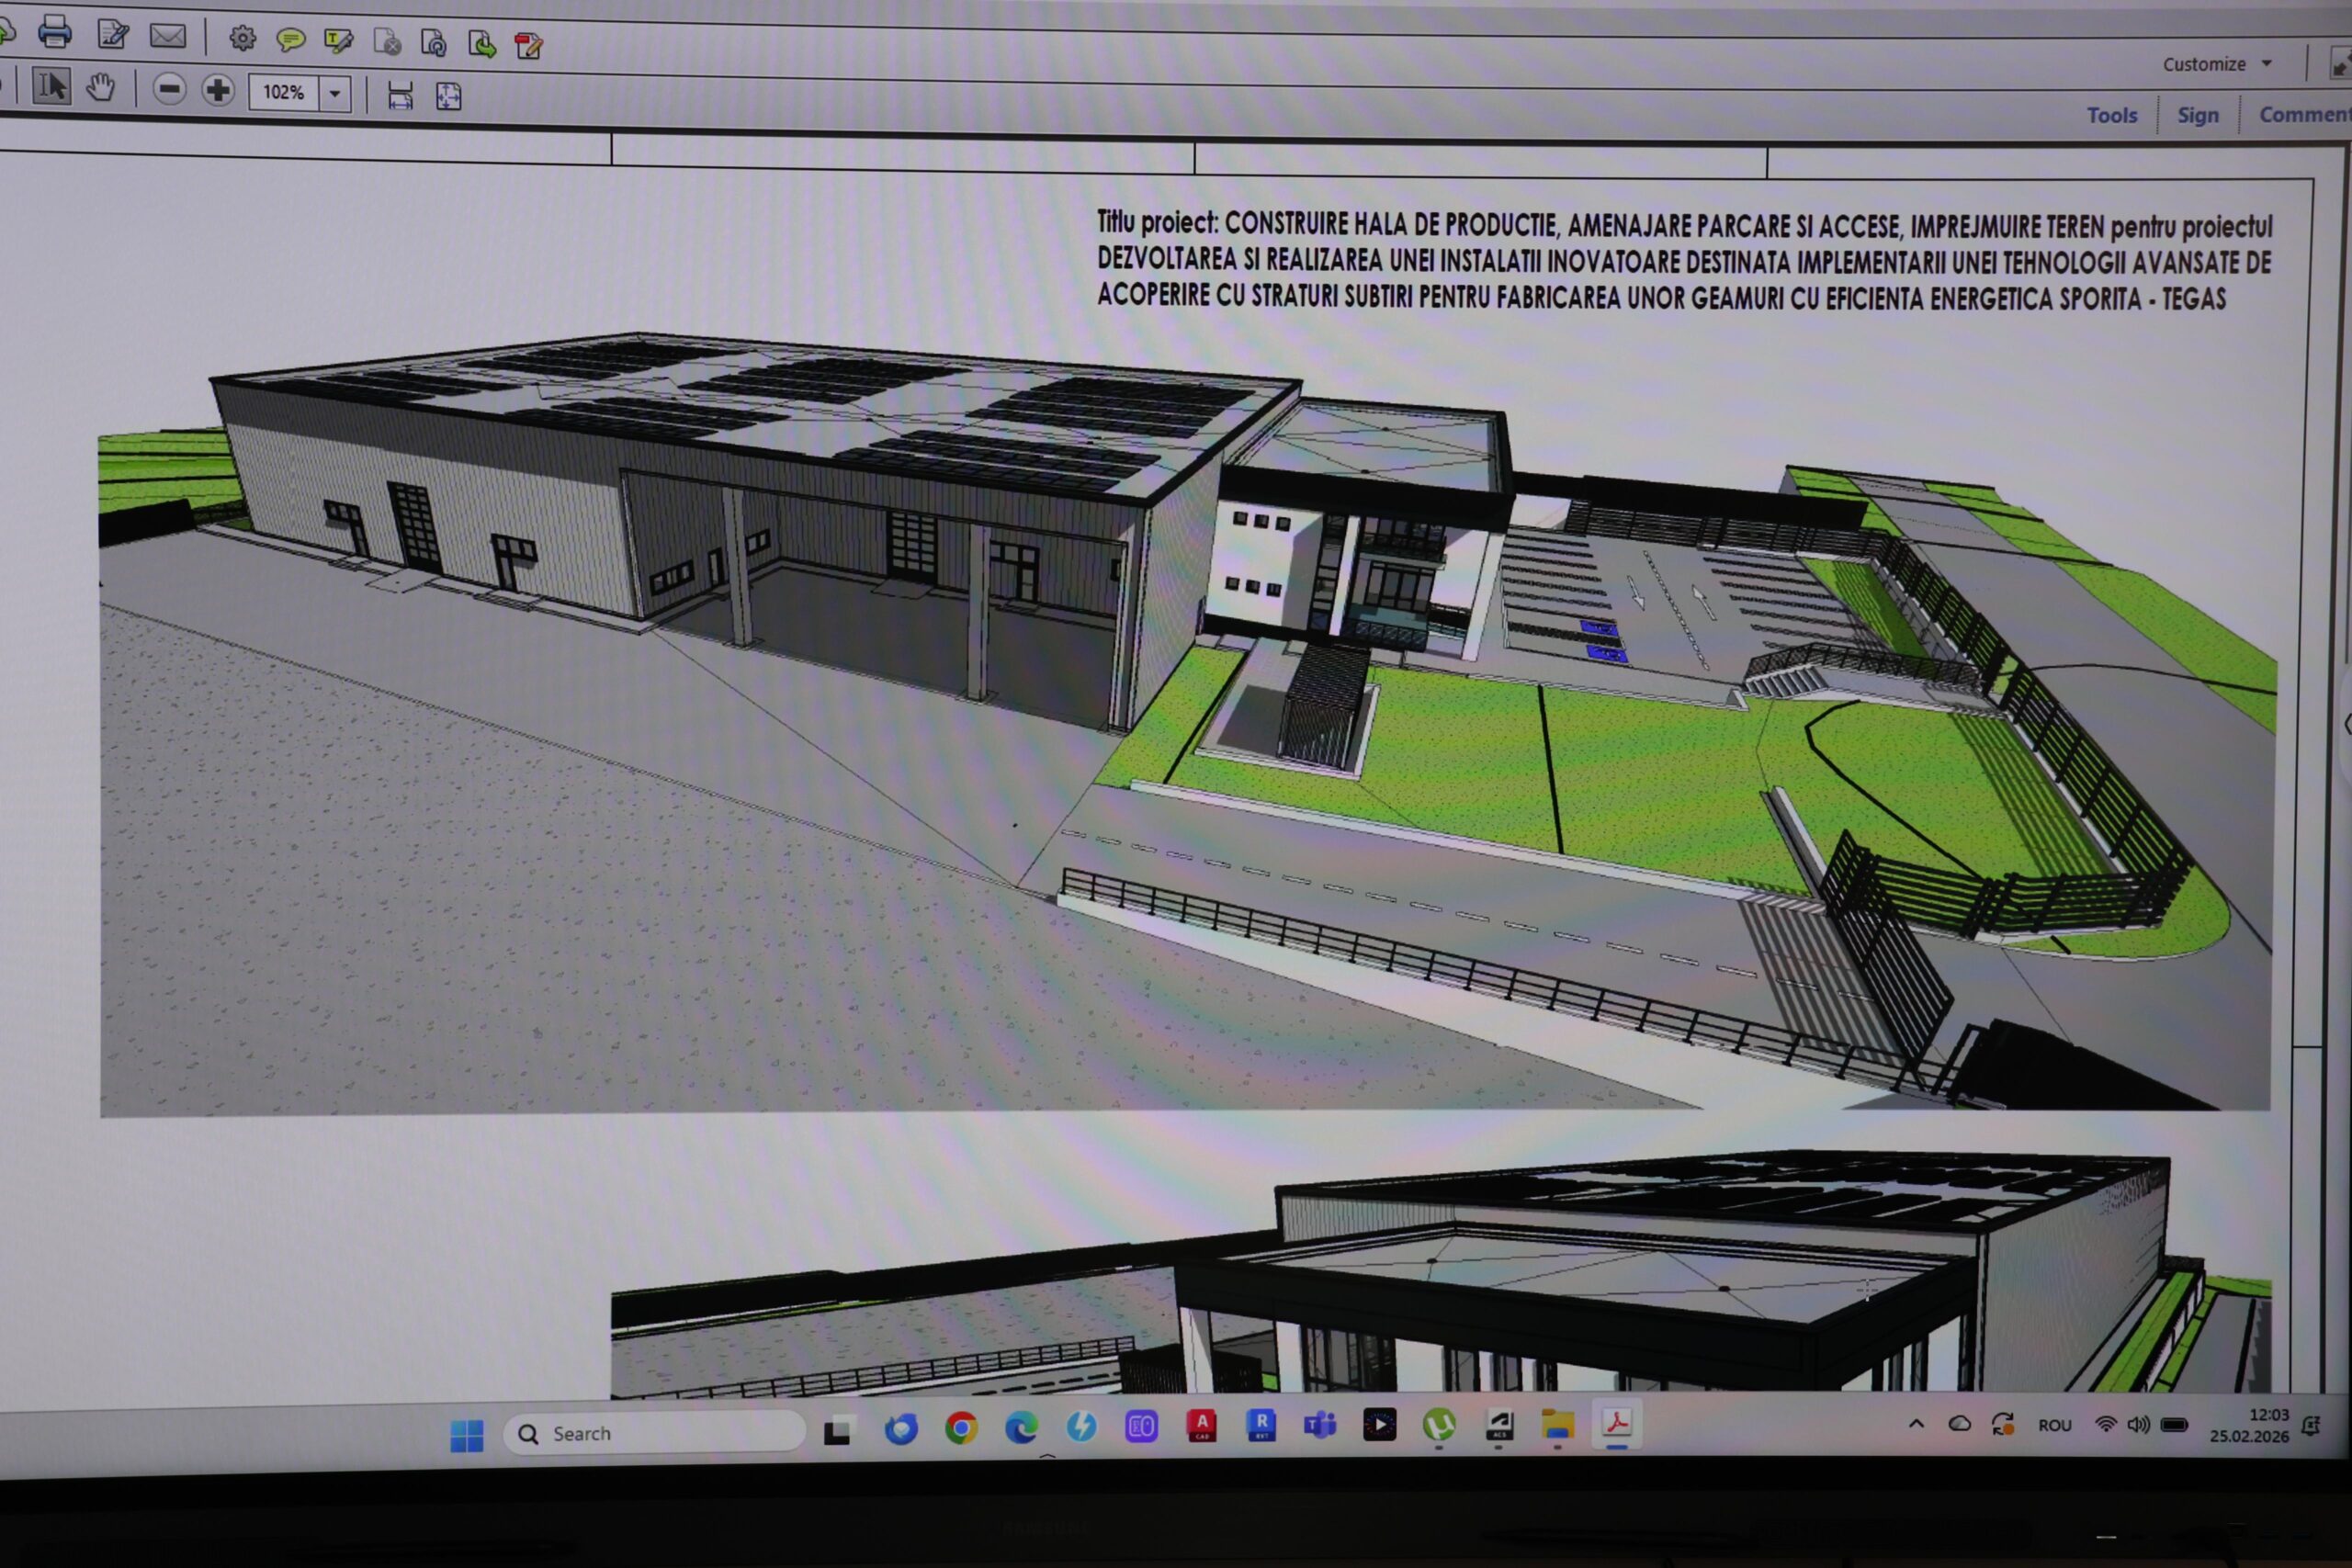Open the Sign pane tab
Viewport: 2352px width, 1568px height.
tap(2198, 116)
